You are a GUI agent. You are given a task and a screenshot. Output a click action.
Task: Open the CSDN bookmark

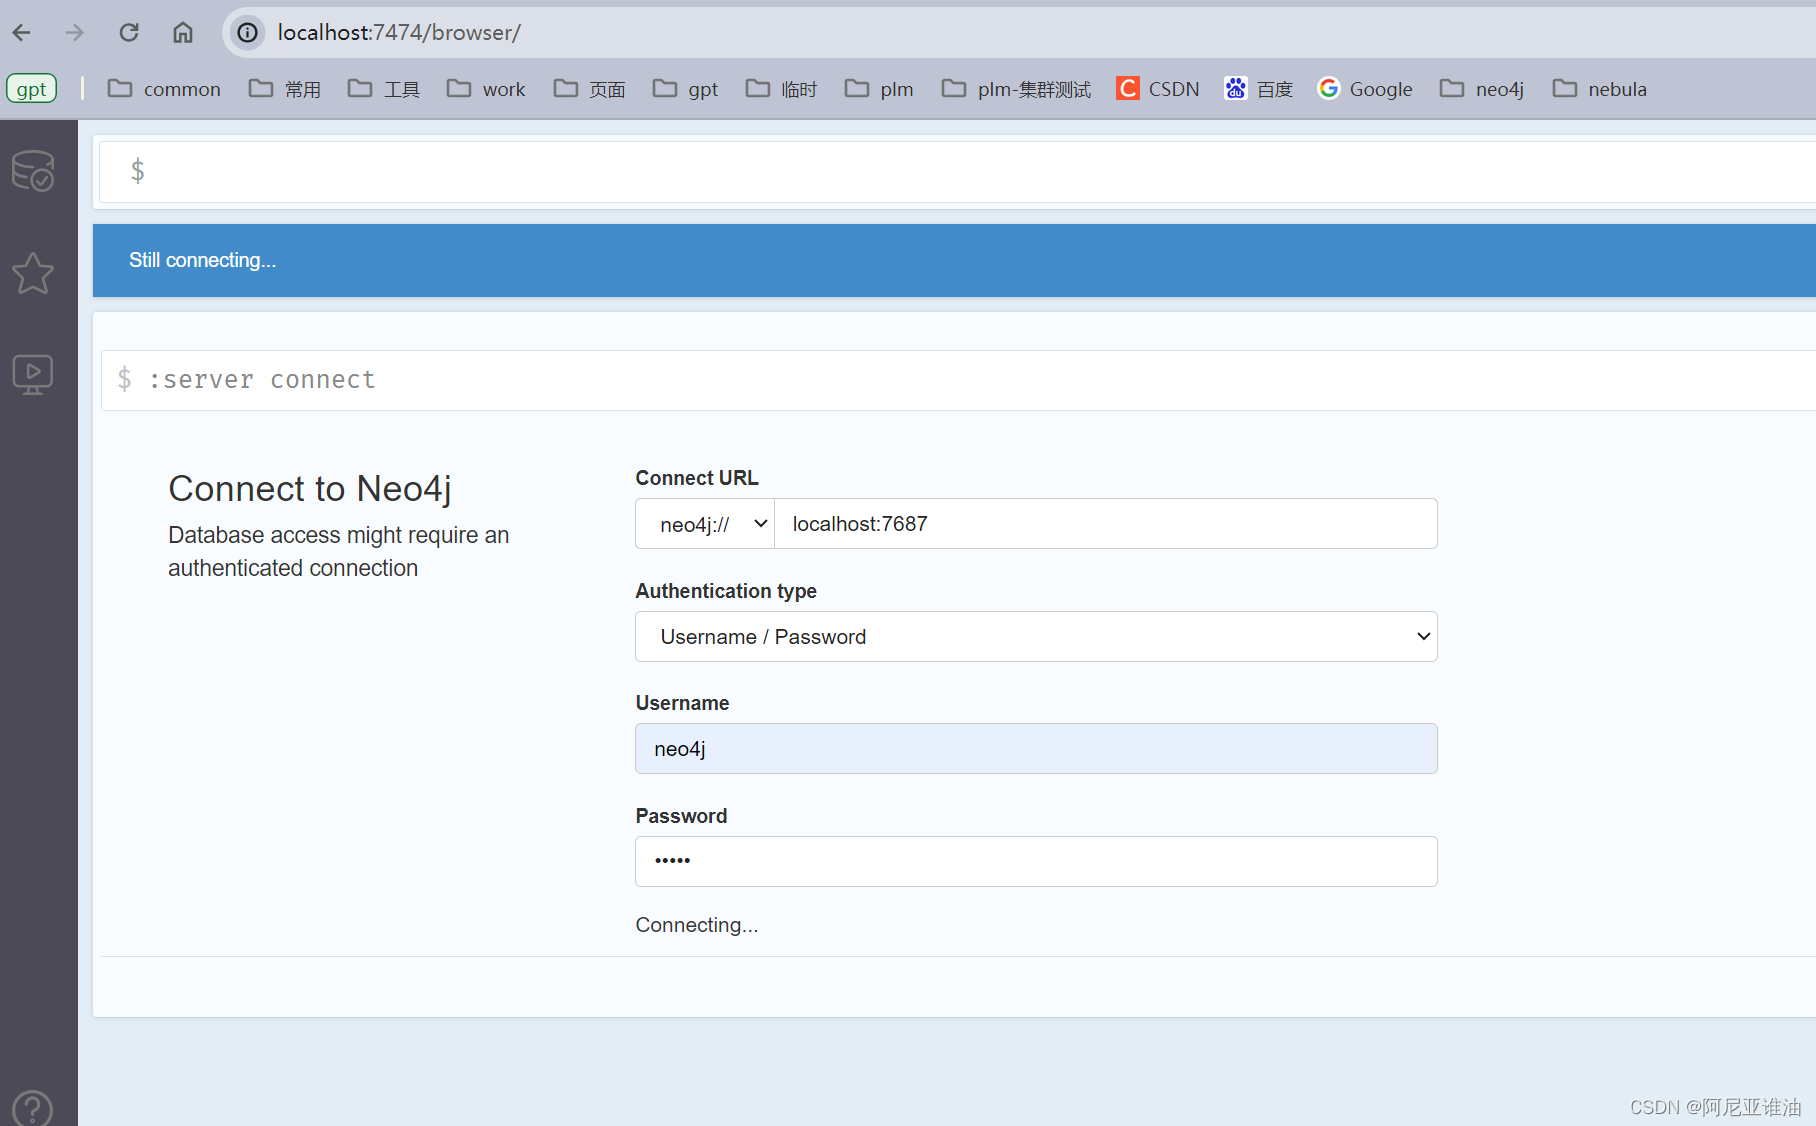[1158, 89]
